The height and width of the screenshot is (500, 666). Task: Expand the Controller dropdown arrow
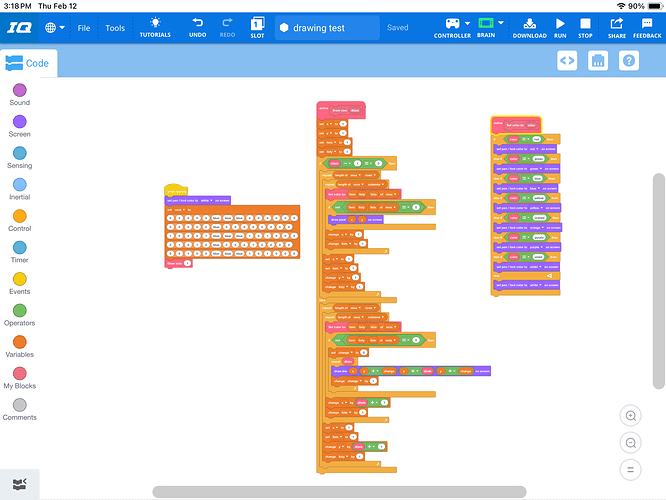[467, 23]
